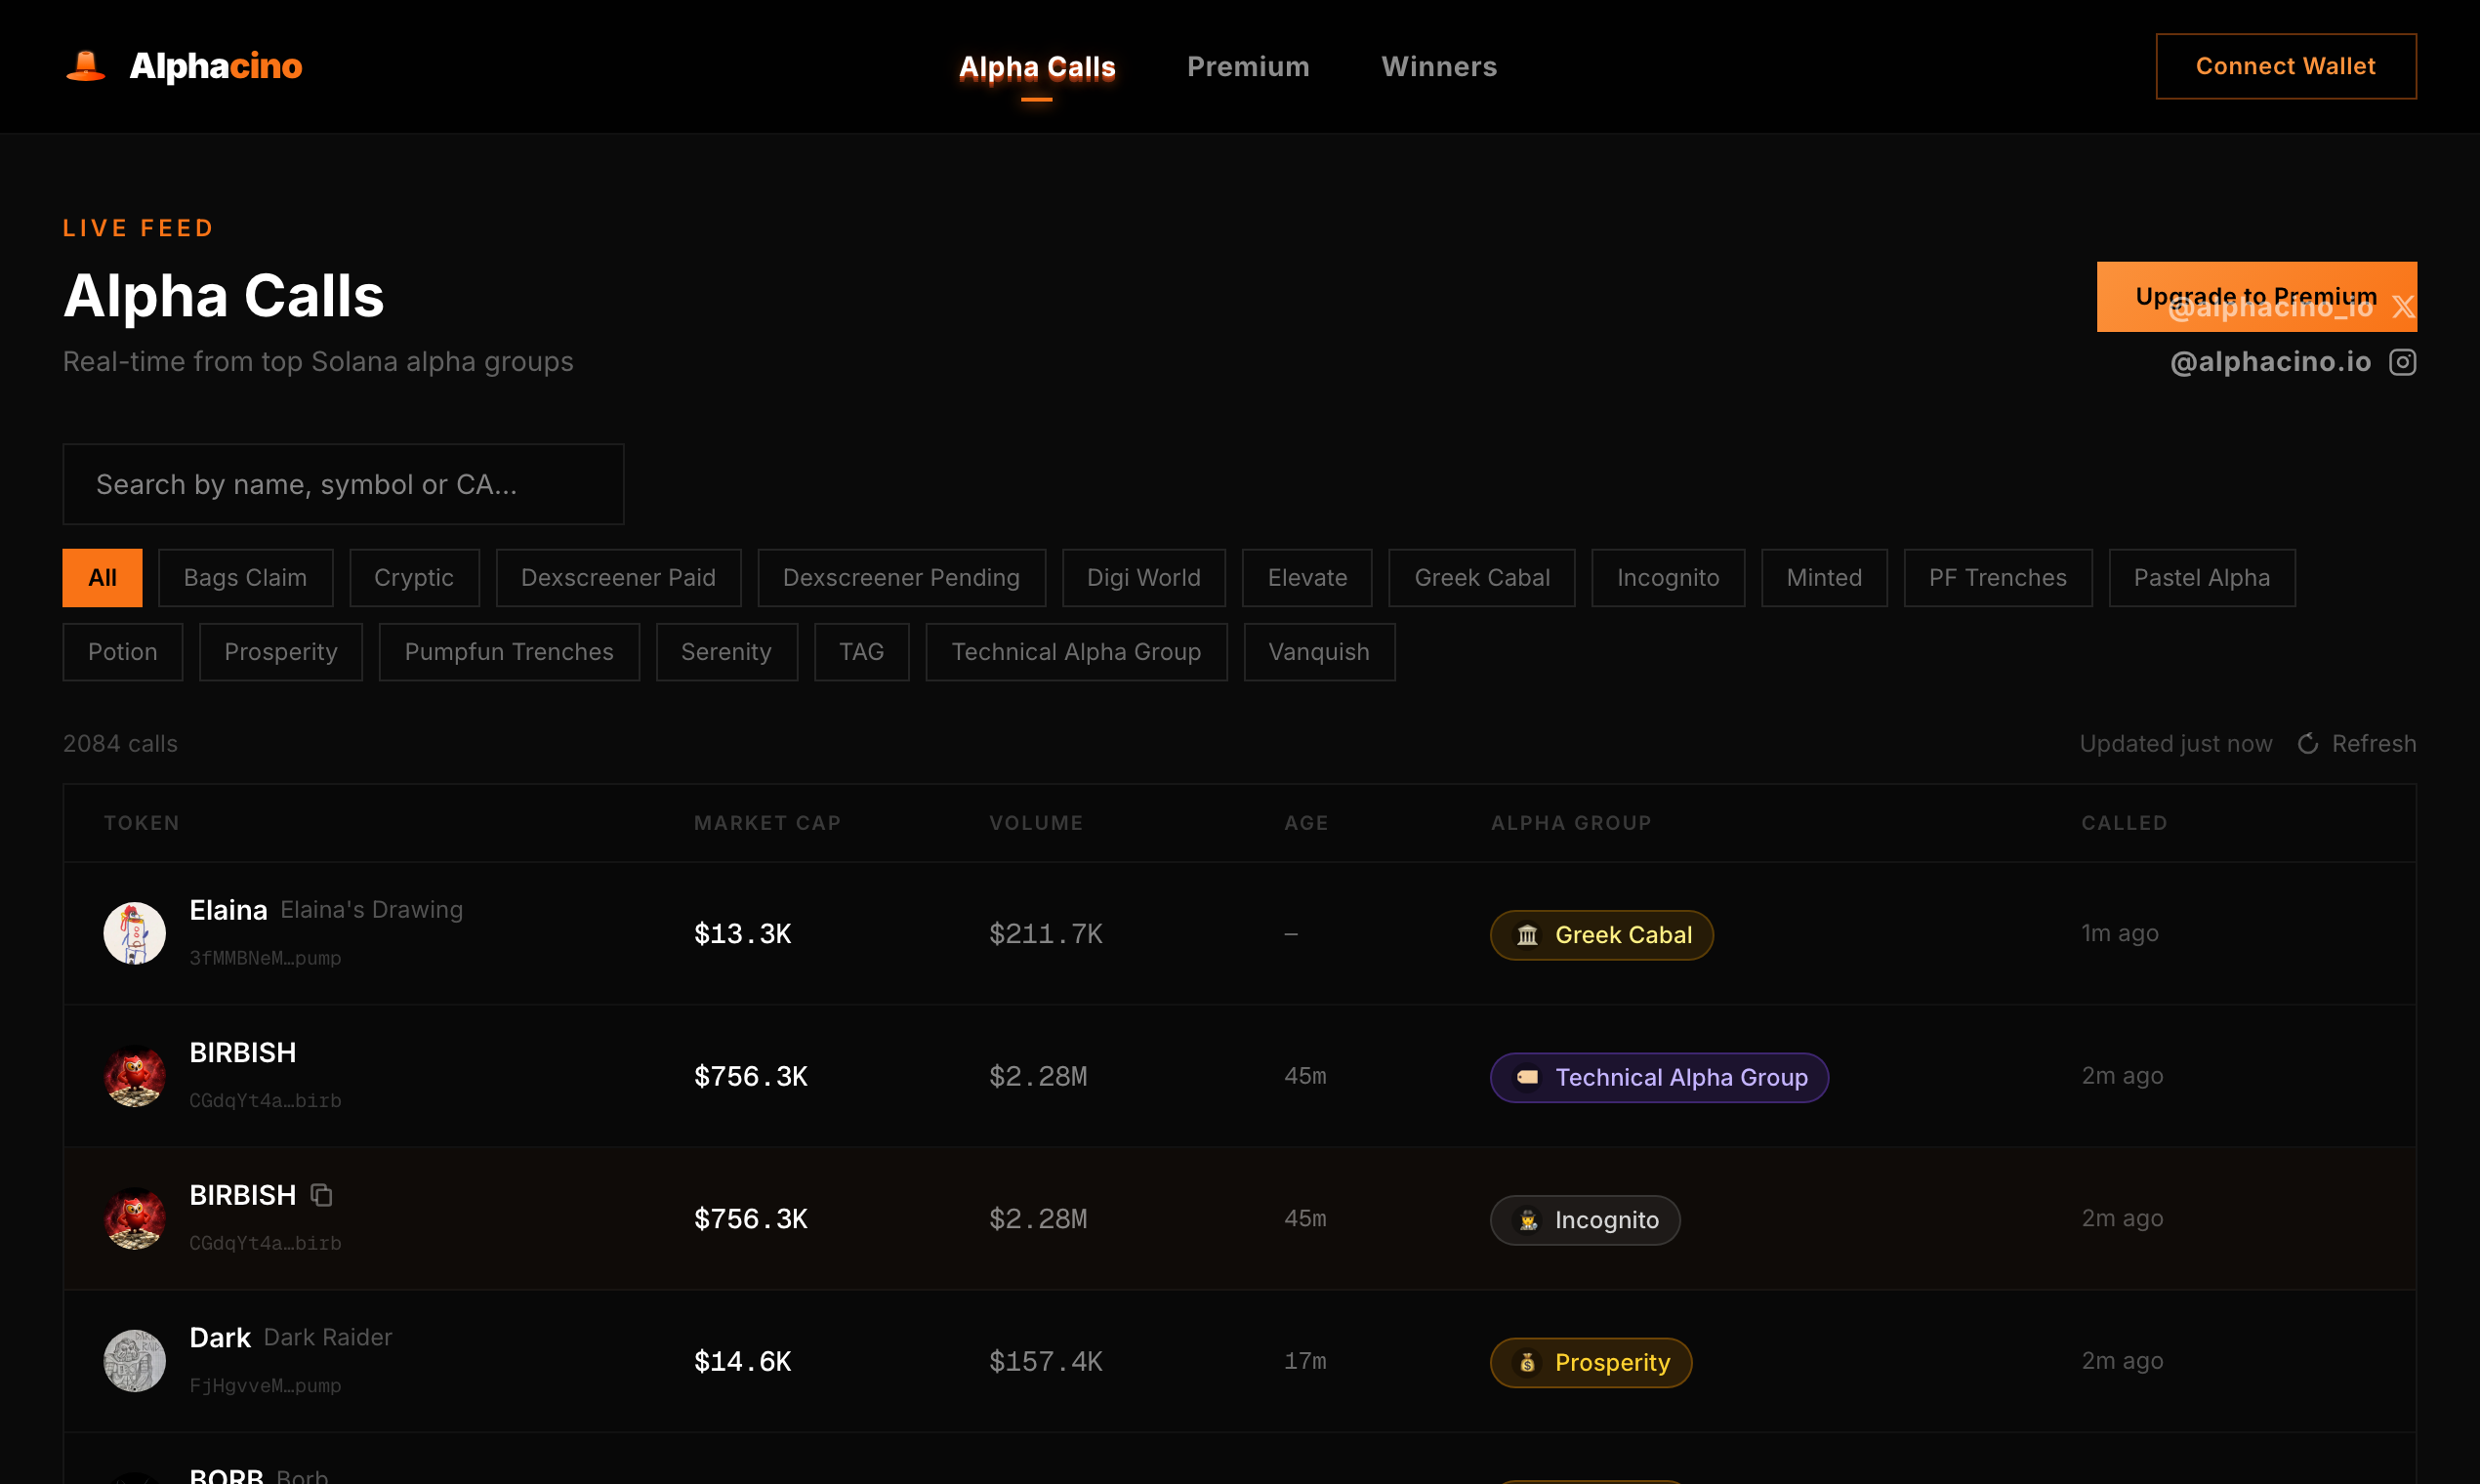Image resolution: width=2480 pixels, height=1484 pixels.
Task: Open the Instagram icon link
Action: coord(2402,362)
